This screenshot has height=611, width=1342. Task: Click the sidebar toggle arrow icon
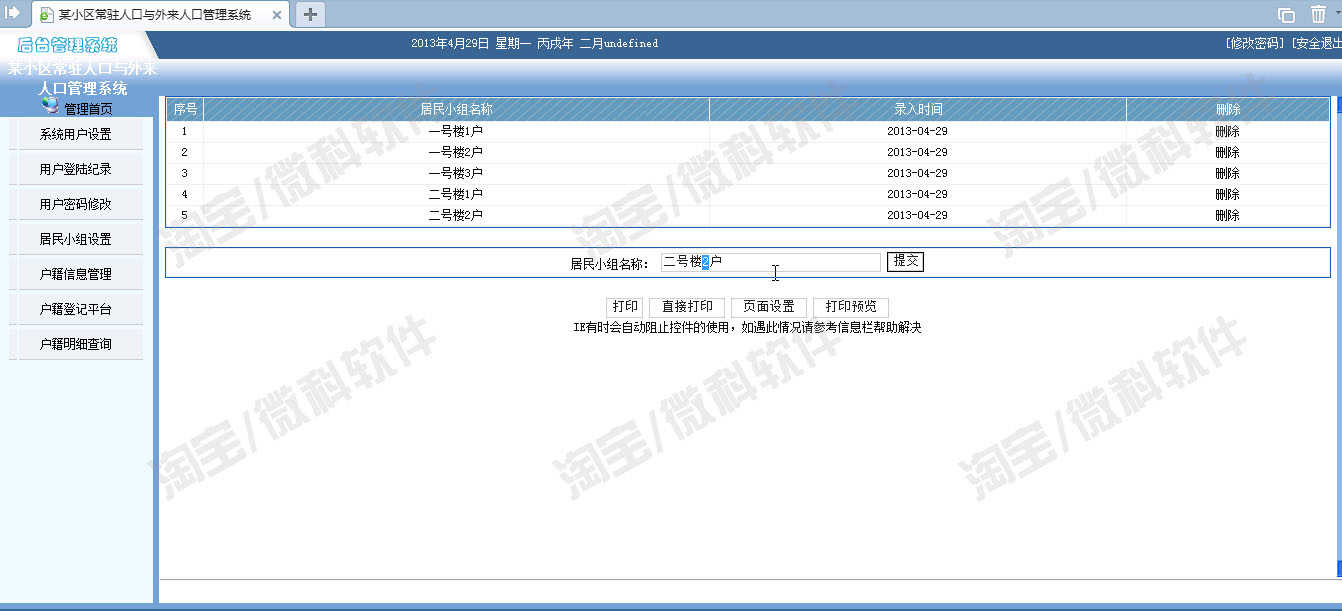click(13, 12)
